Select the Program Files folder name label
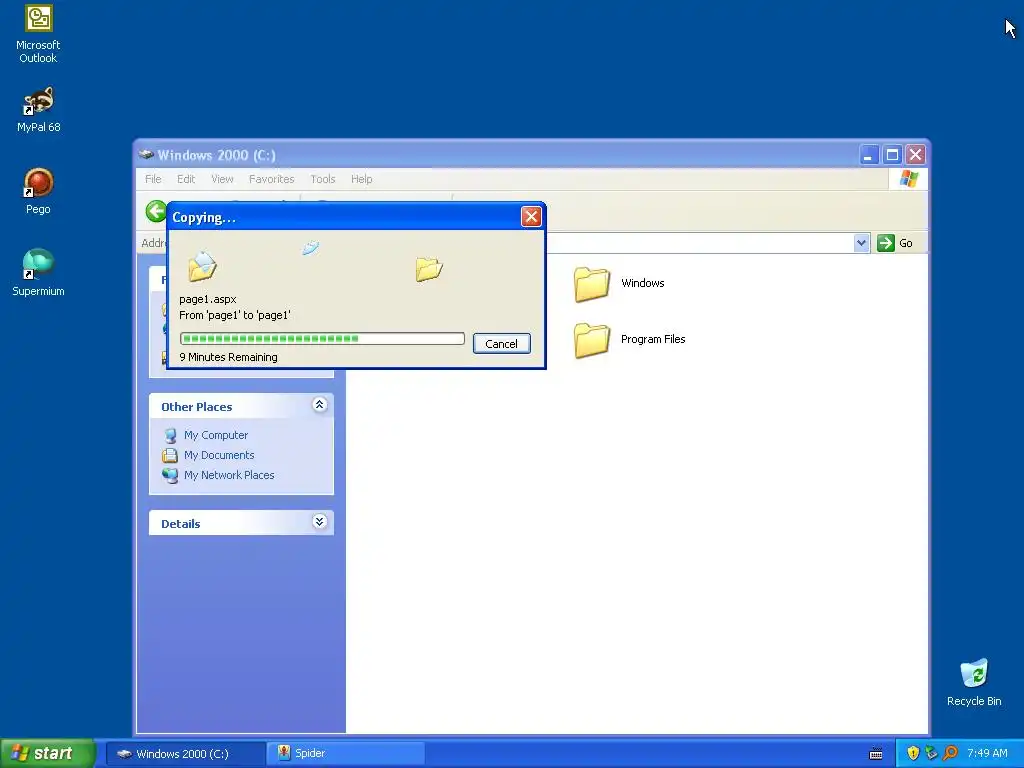Viewport: 1024px width, 768px height. click(653, 340)
